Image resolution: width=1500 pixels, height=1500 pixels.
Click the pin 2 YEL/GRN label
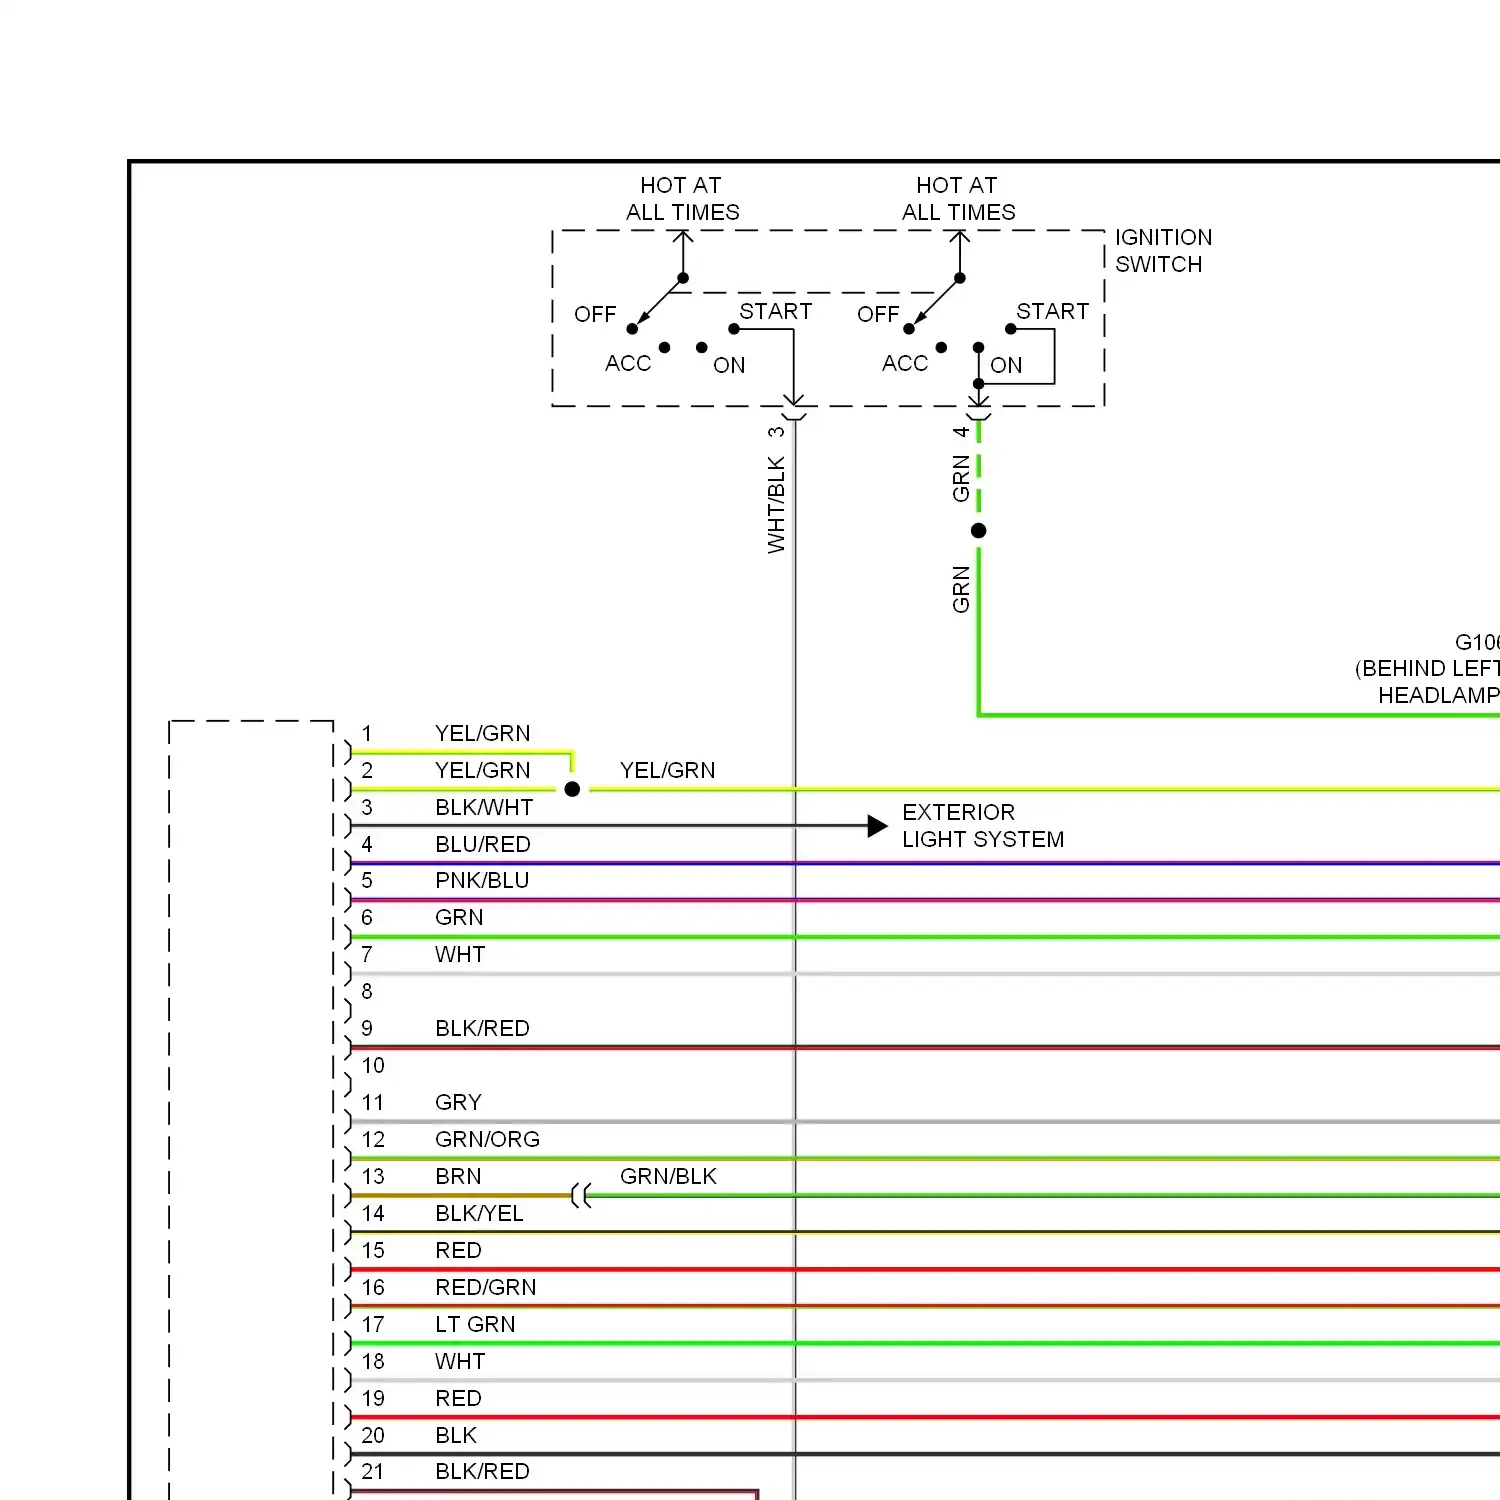pos(482,770)
